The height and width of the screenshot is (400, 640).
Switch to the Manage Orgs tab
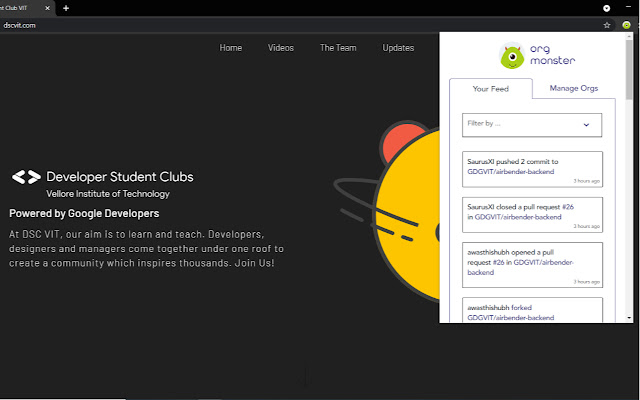(573, 88)
